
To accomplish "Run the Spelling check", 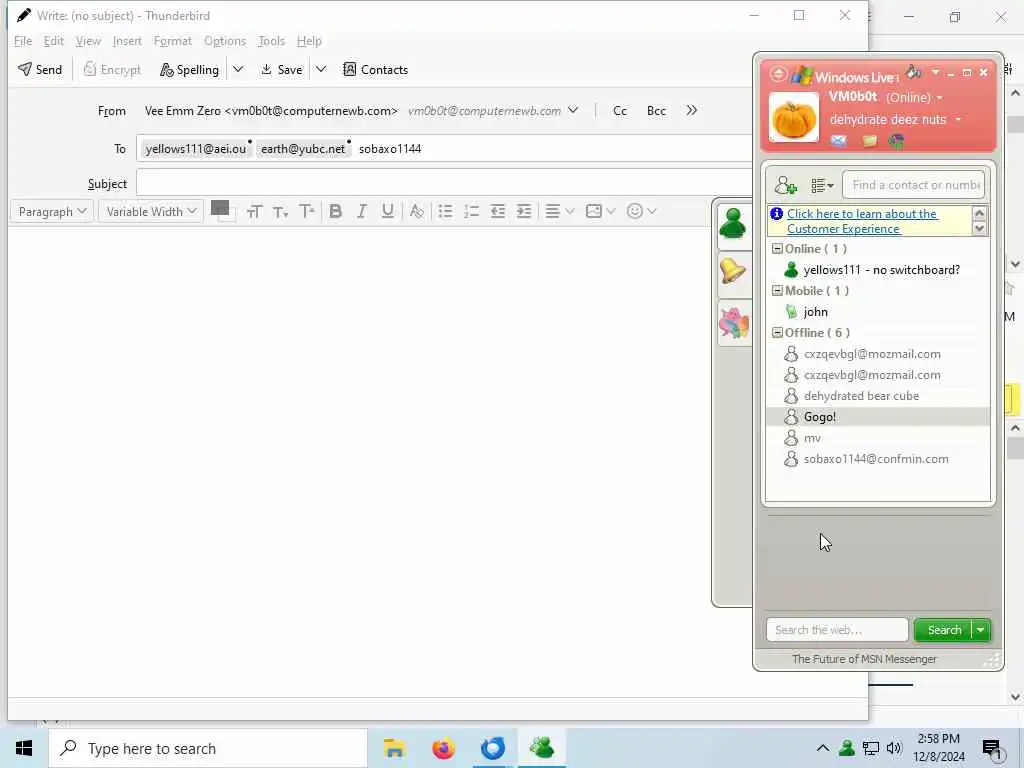I will pyautogui.click(x=189, y=69).
